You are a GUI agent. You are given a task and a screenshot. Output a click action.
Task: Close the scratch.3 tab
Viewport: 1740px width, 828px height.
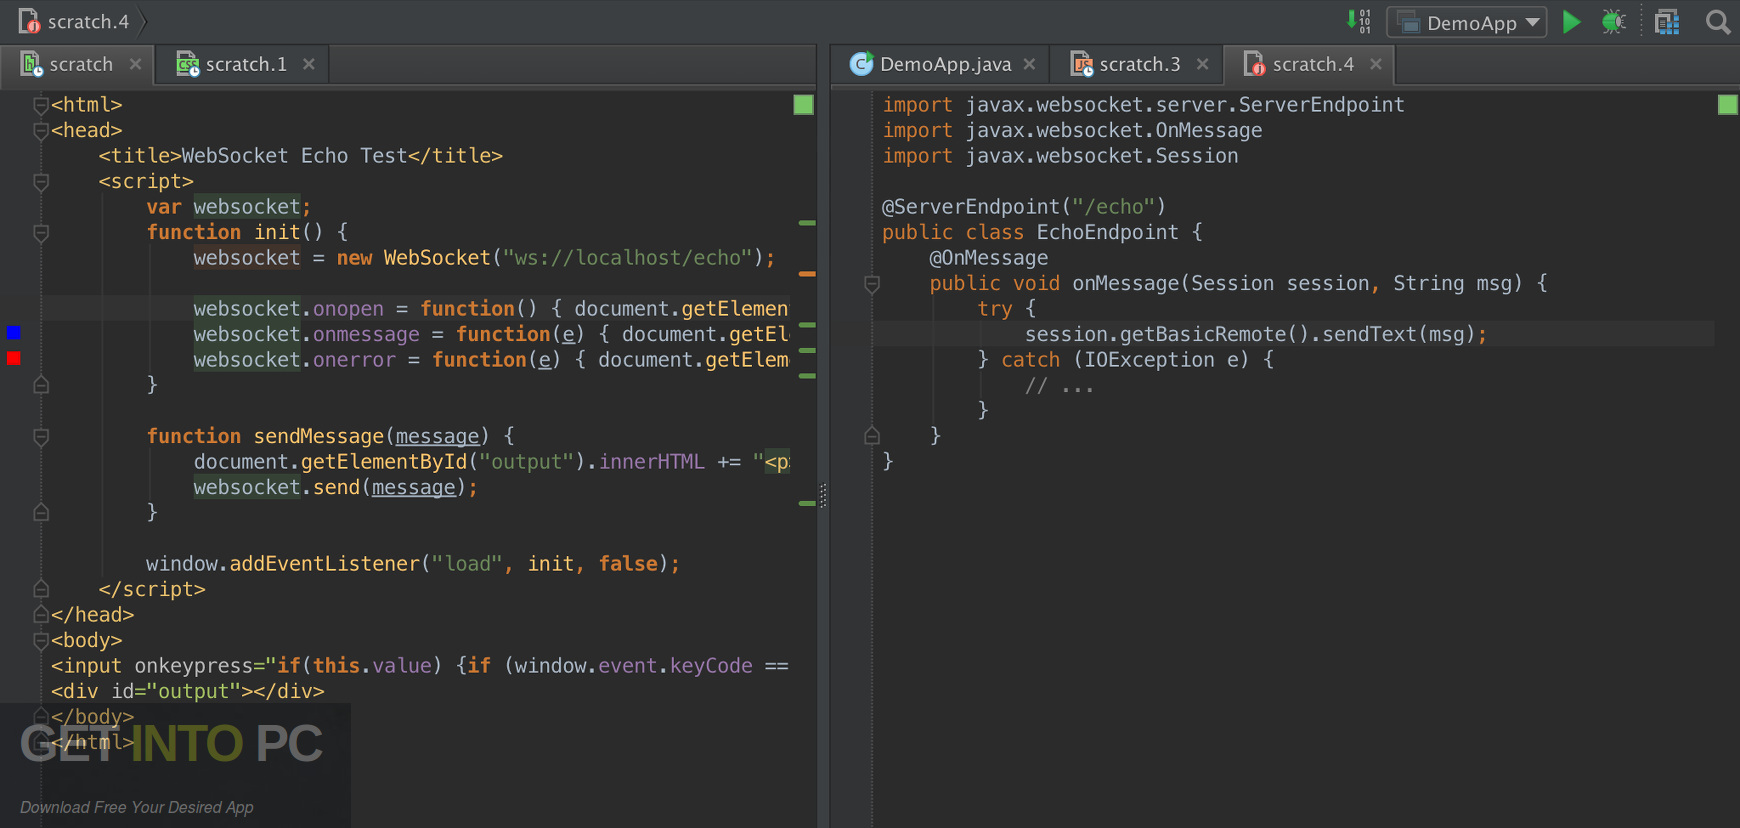1202,64
